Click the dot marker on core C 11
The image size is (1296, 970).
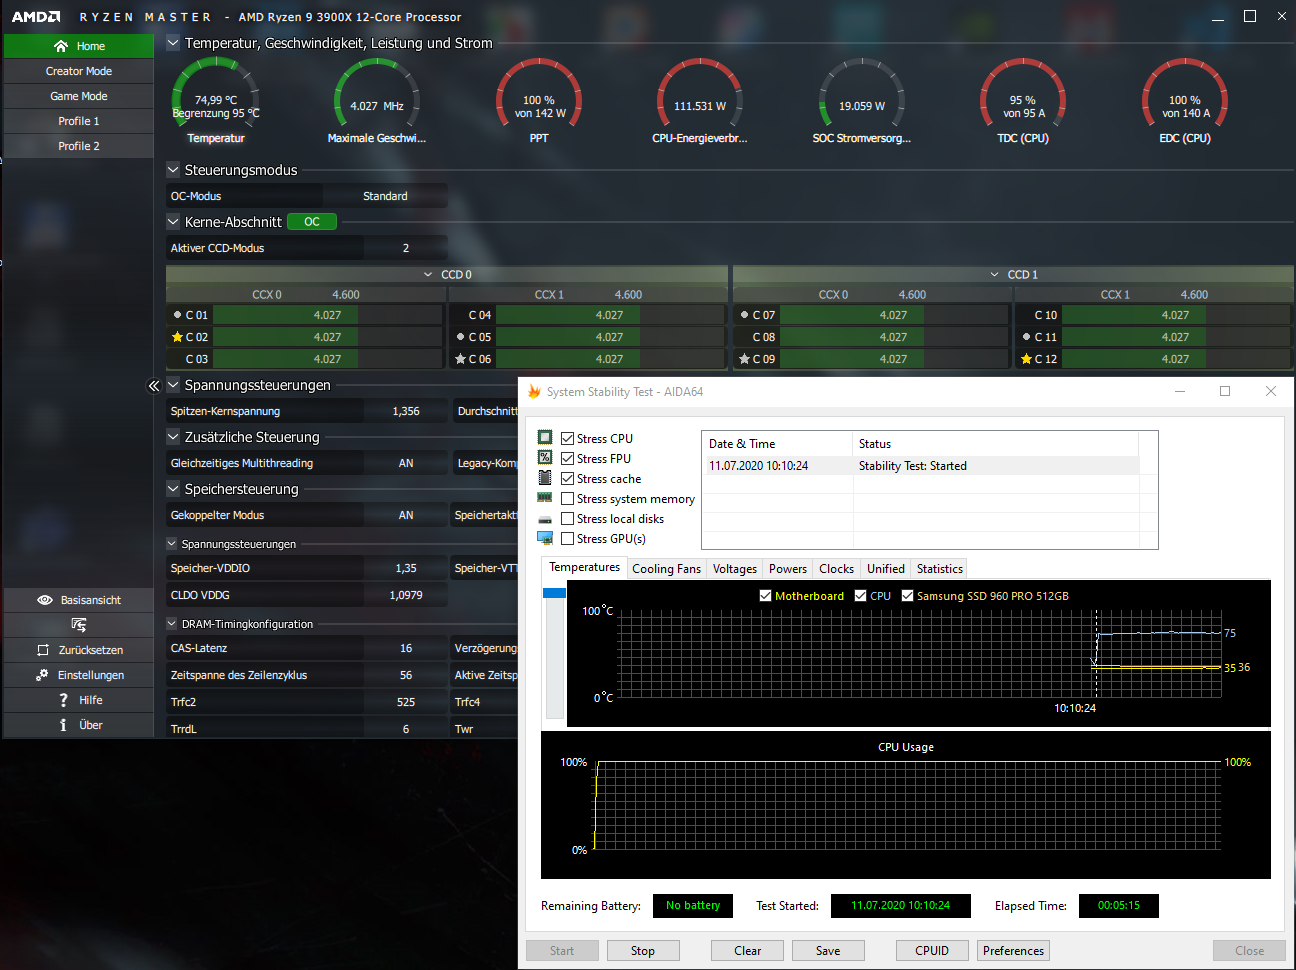click(1026, 337)
